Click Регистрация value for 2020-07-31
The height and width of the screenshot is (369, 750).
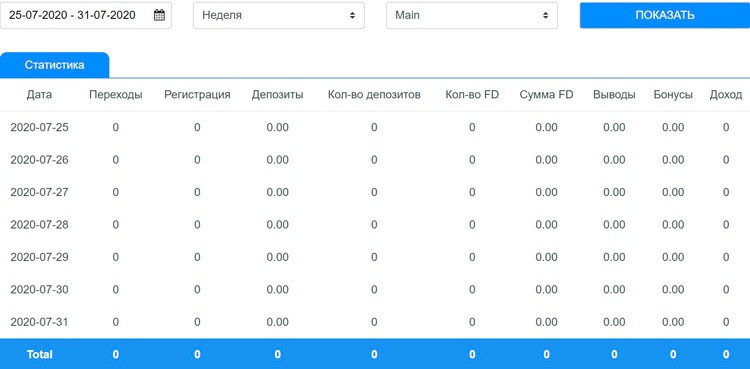197,322
